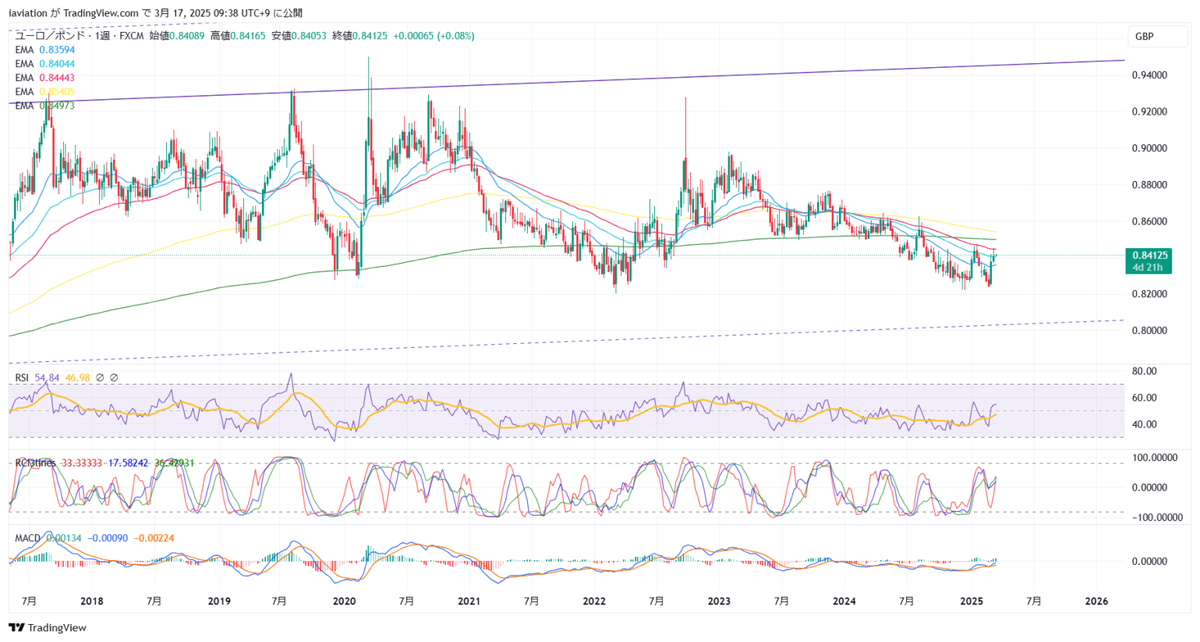Screen dimensions: 1200x642
Task: Click the -100.00000 level on RCI scale
Action: (1156, 518)
